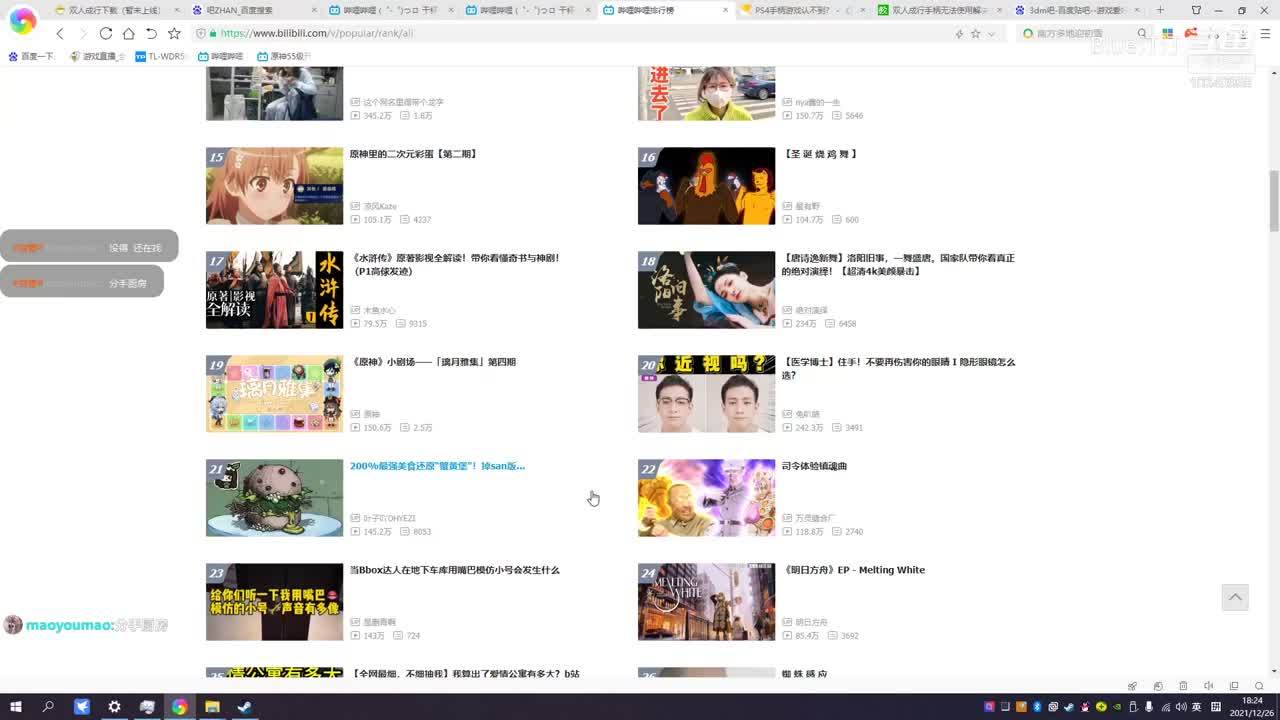
Task: Open the 《原神》小剧场 璃月雅集 video title
Action: pos(433,362)
